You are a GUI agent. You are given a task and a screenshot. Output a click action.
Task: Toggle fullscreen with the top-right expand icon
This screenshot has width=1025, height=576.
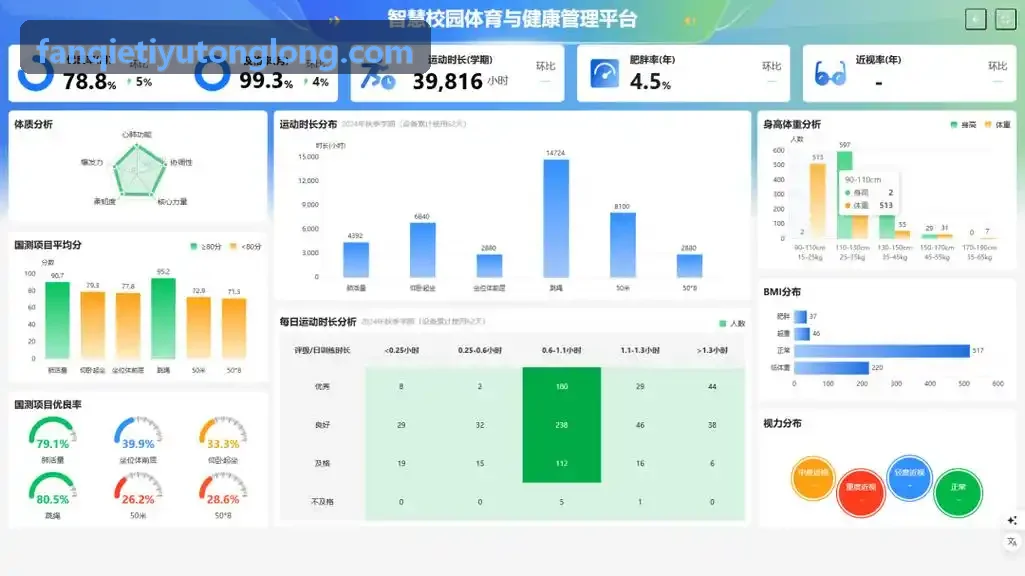click(x=1005, y=20)
